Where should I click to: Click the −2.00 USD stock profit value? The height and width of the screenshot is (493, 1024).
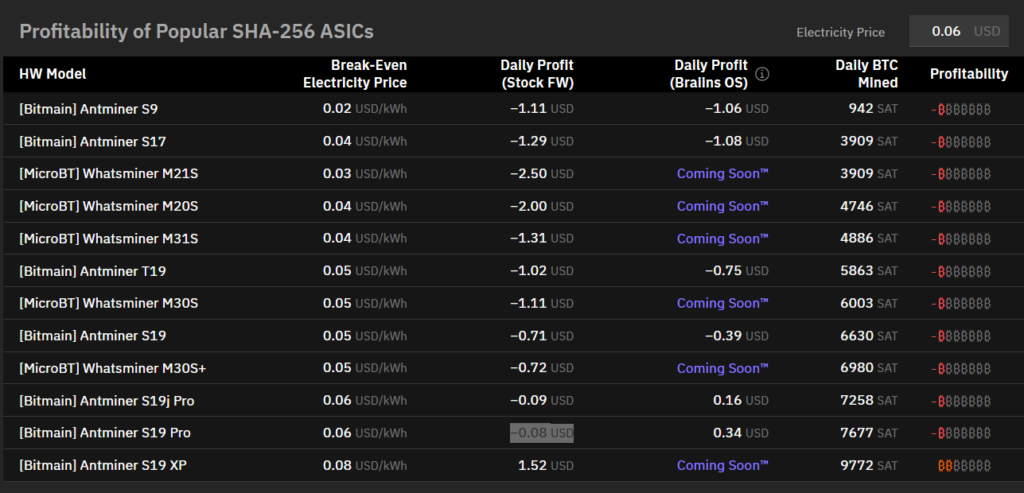pos(542,206)
